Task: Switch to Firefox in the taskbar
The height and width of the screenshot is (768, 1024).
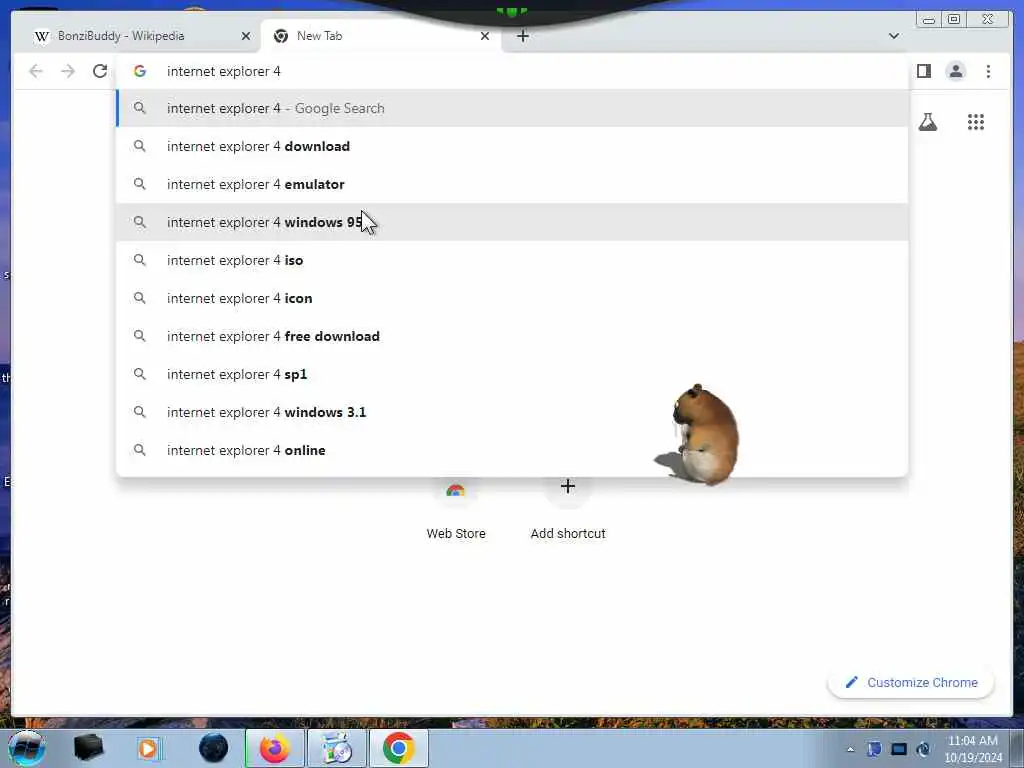Action: coord(274,748)
